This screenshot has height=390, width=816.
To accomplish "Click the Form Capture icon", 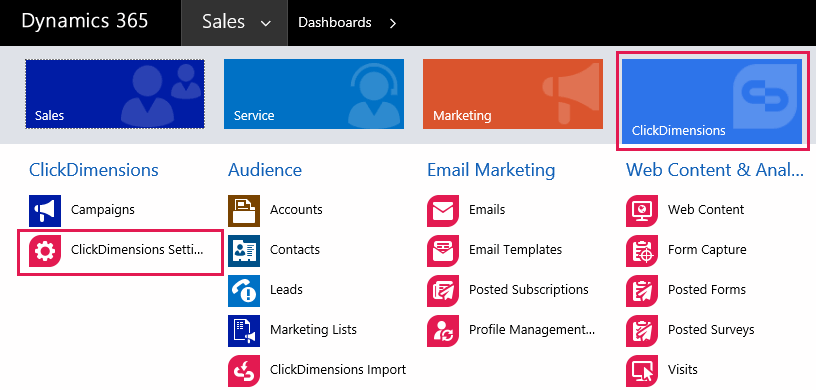I will pos(642,250).
